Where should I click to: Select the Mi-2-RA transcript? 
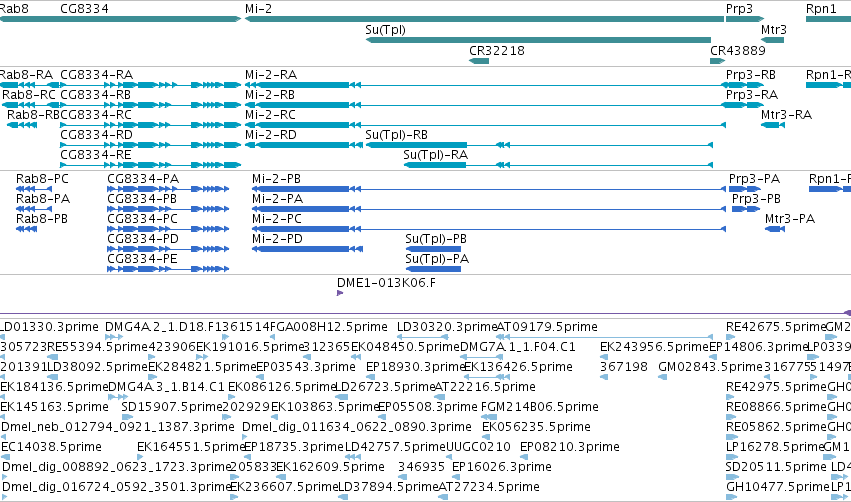tap(485, 85)
